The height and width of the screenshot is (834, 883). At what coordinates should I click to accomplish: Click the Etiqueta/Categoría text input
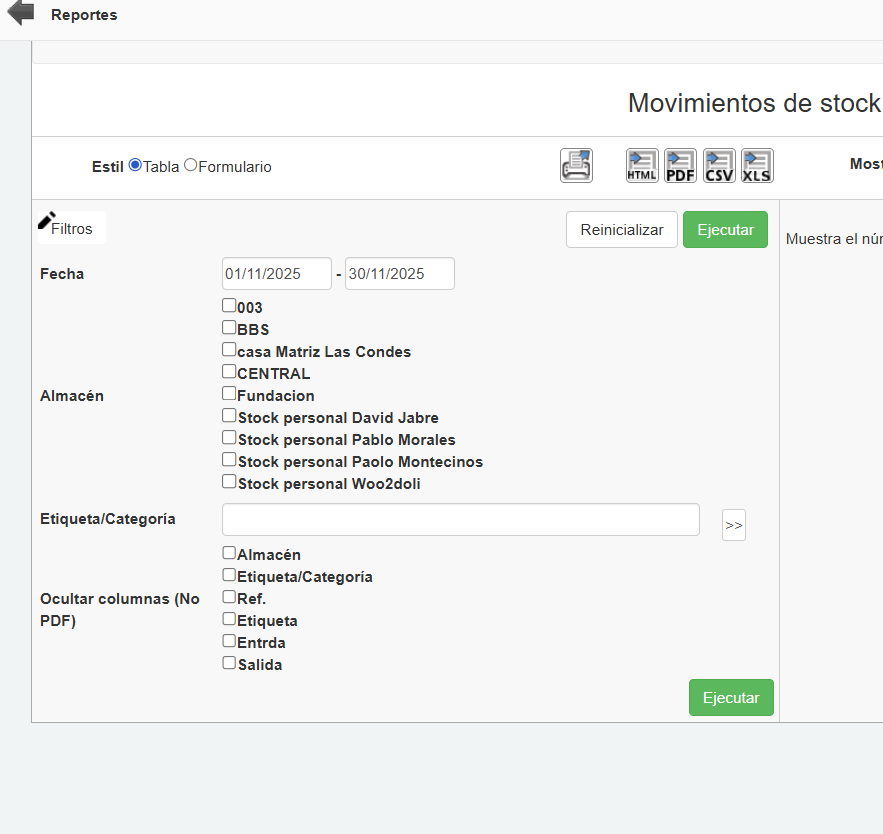click(460, 519)
